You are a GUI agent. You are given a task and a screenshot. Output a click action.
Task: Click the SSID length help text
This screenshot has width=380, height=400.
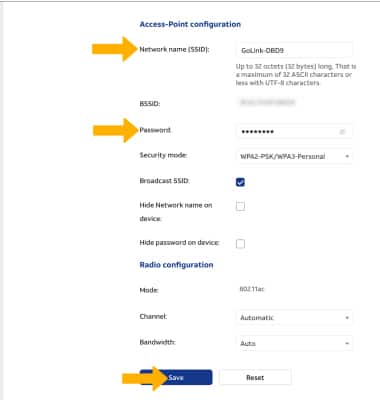pyautogui.click(x=296, y=74)
